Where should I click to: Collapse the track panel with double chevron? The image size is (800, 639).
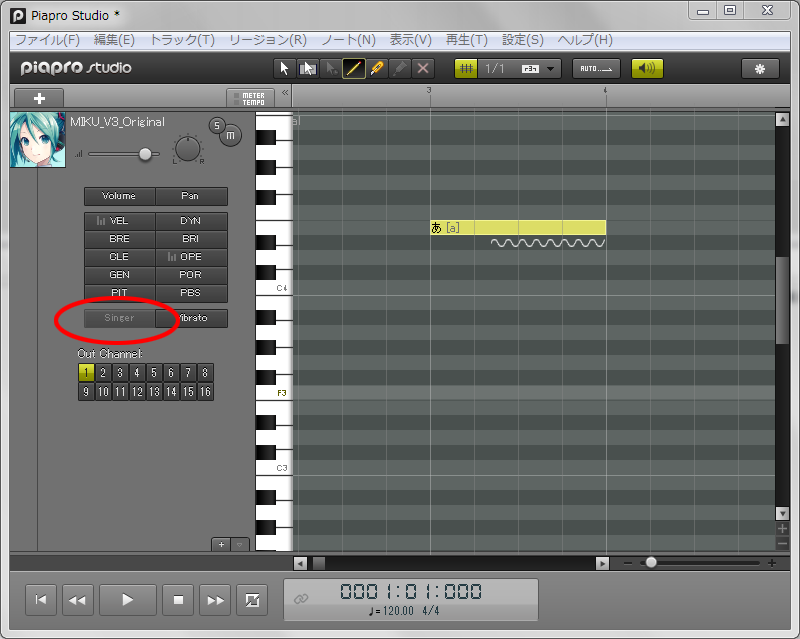point(285,92)
